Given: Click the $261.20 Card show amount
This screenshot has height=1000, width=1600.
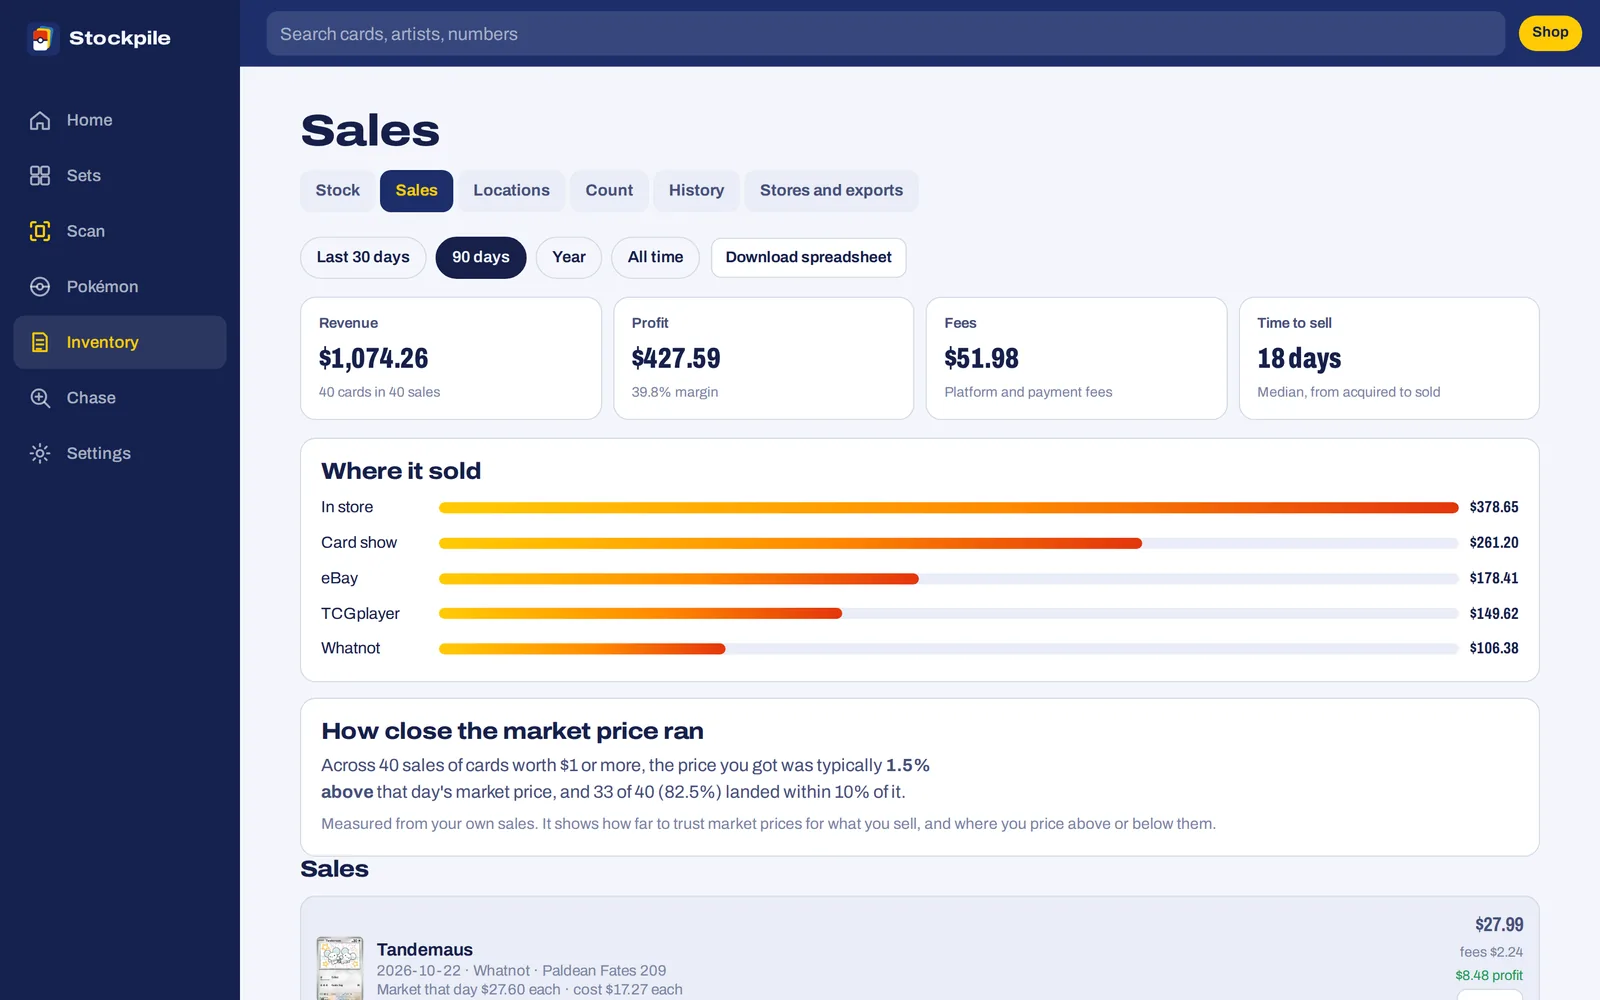Looking at the screenshot, I should point(1494,543).
